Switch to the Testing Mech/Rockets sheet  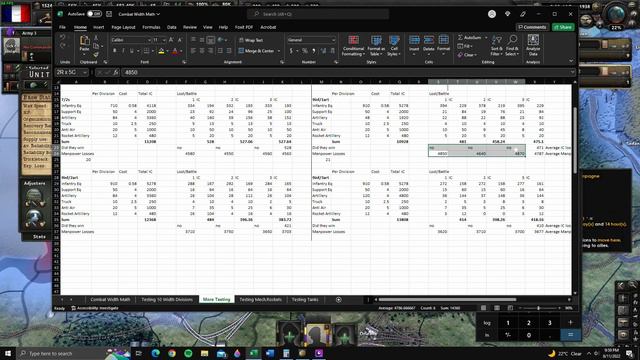(260, 300)
